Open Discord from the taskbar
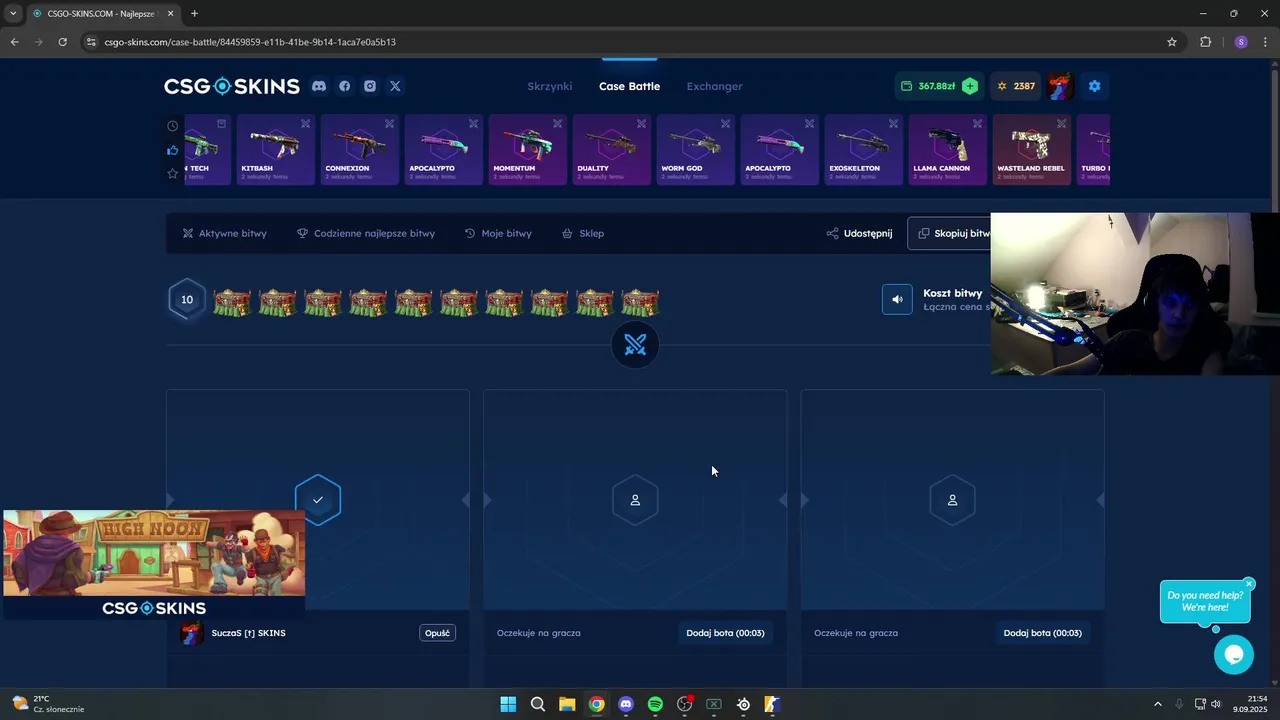The width and height of the screenshot is (1280, 720). coord(626,704)
